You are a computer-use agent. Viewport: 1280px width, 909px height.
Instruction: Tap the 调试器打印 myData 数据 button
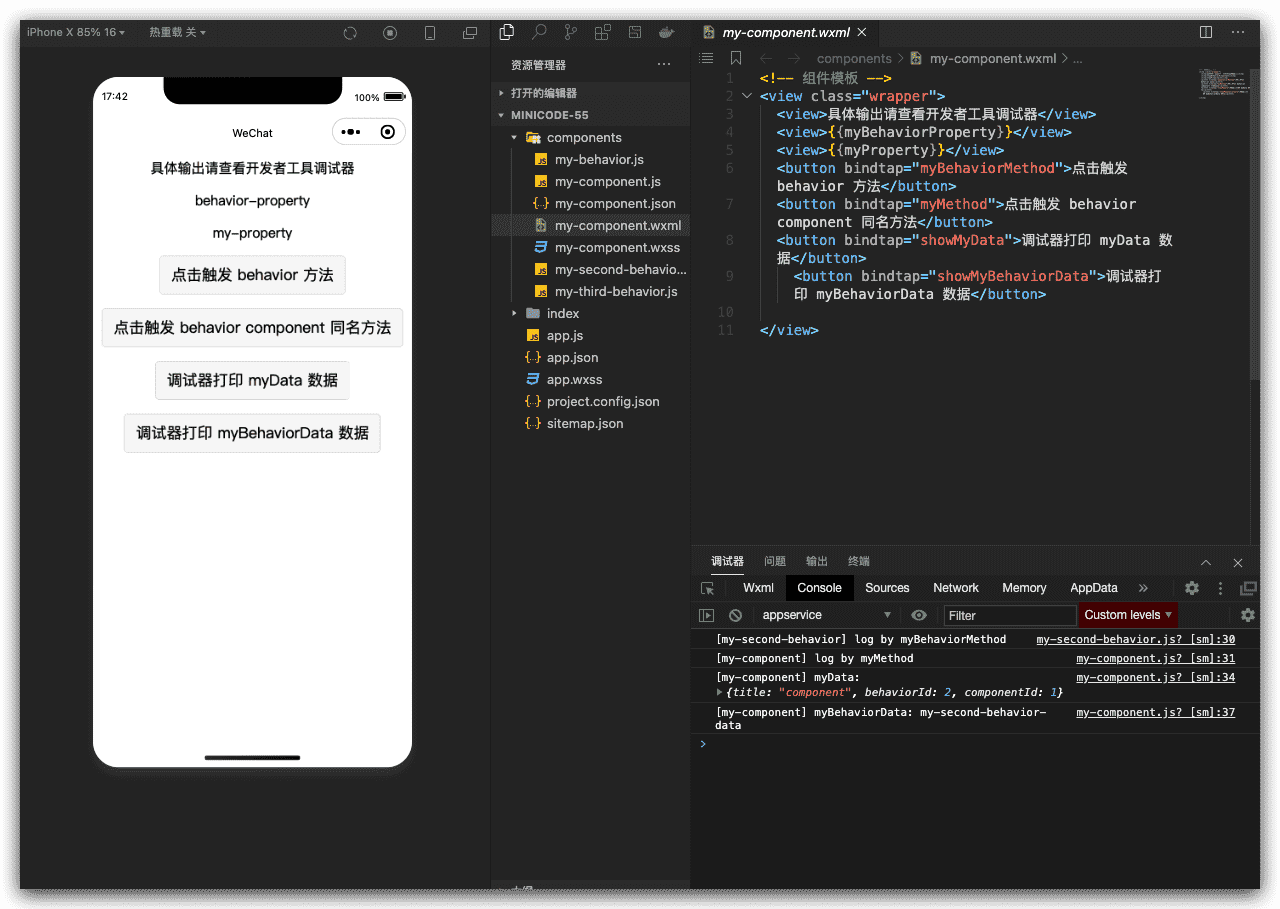click(x=252, y=380)
